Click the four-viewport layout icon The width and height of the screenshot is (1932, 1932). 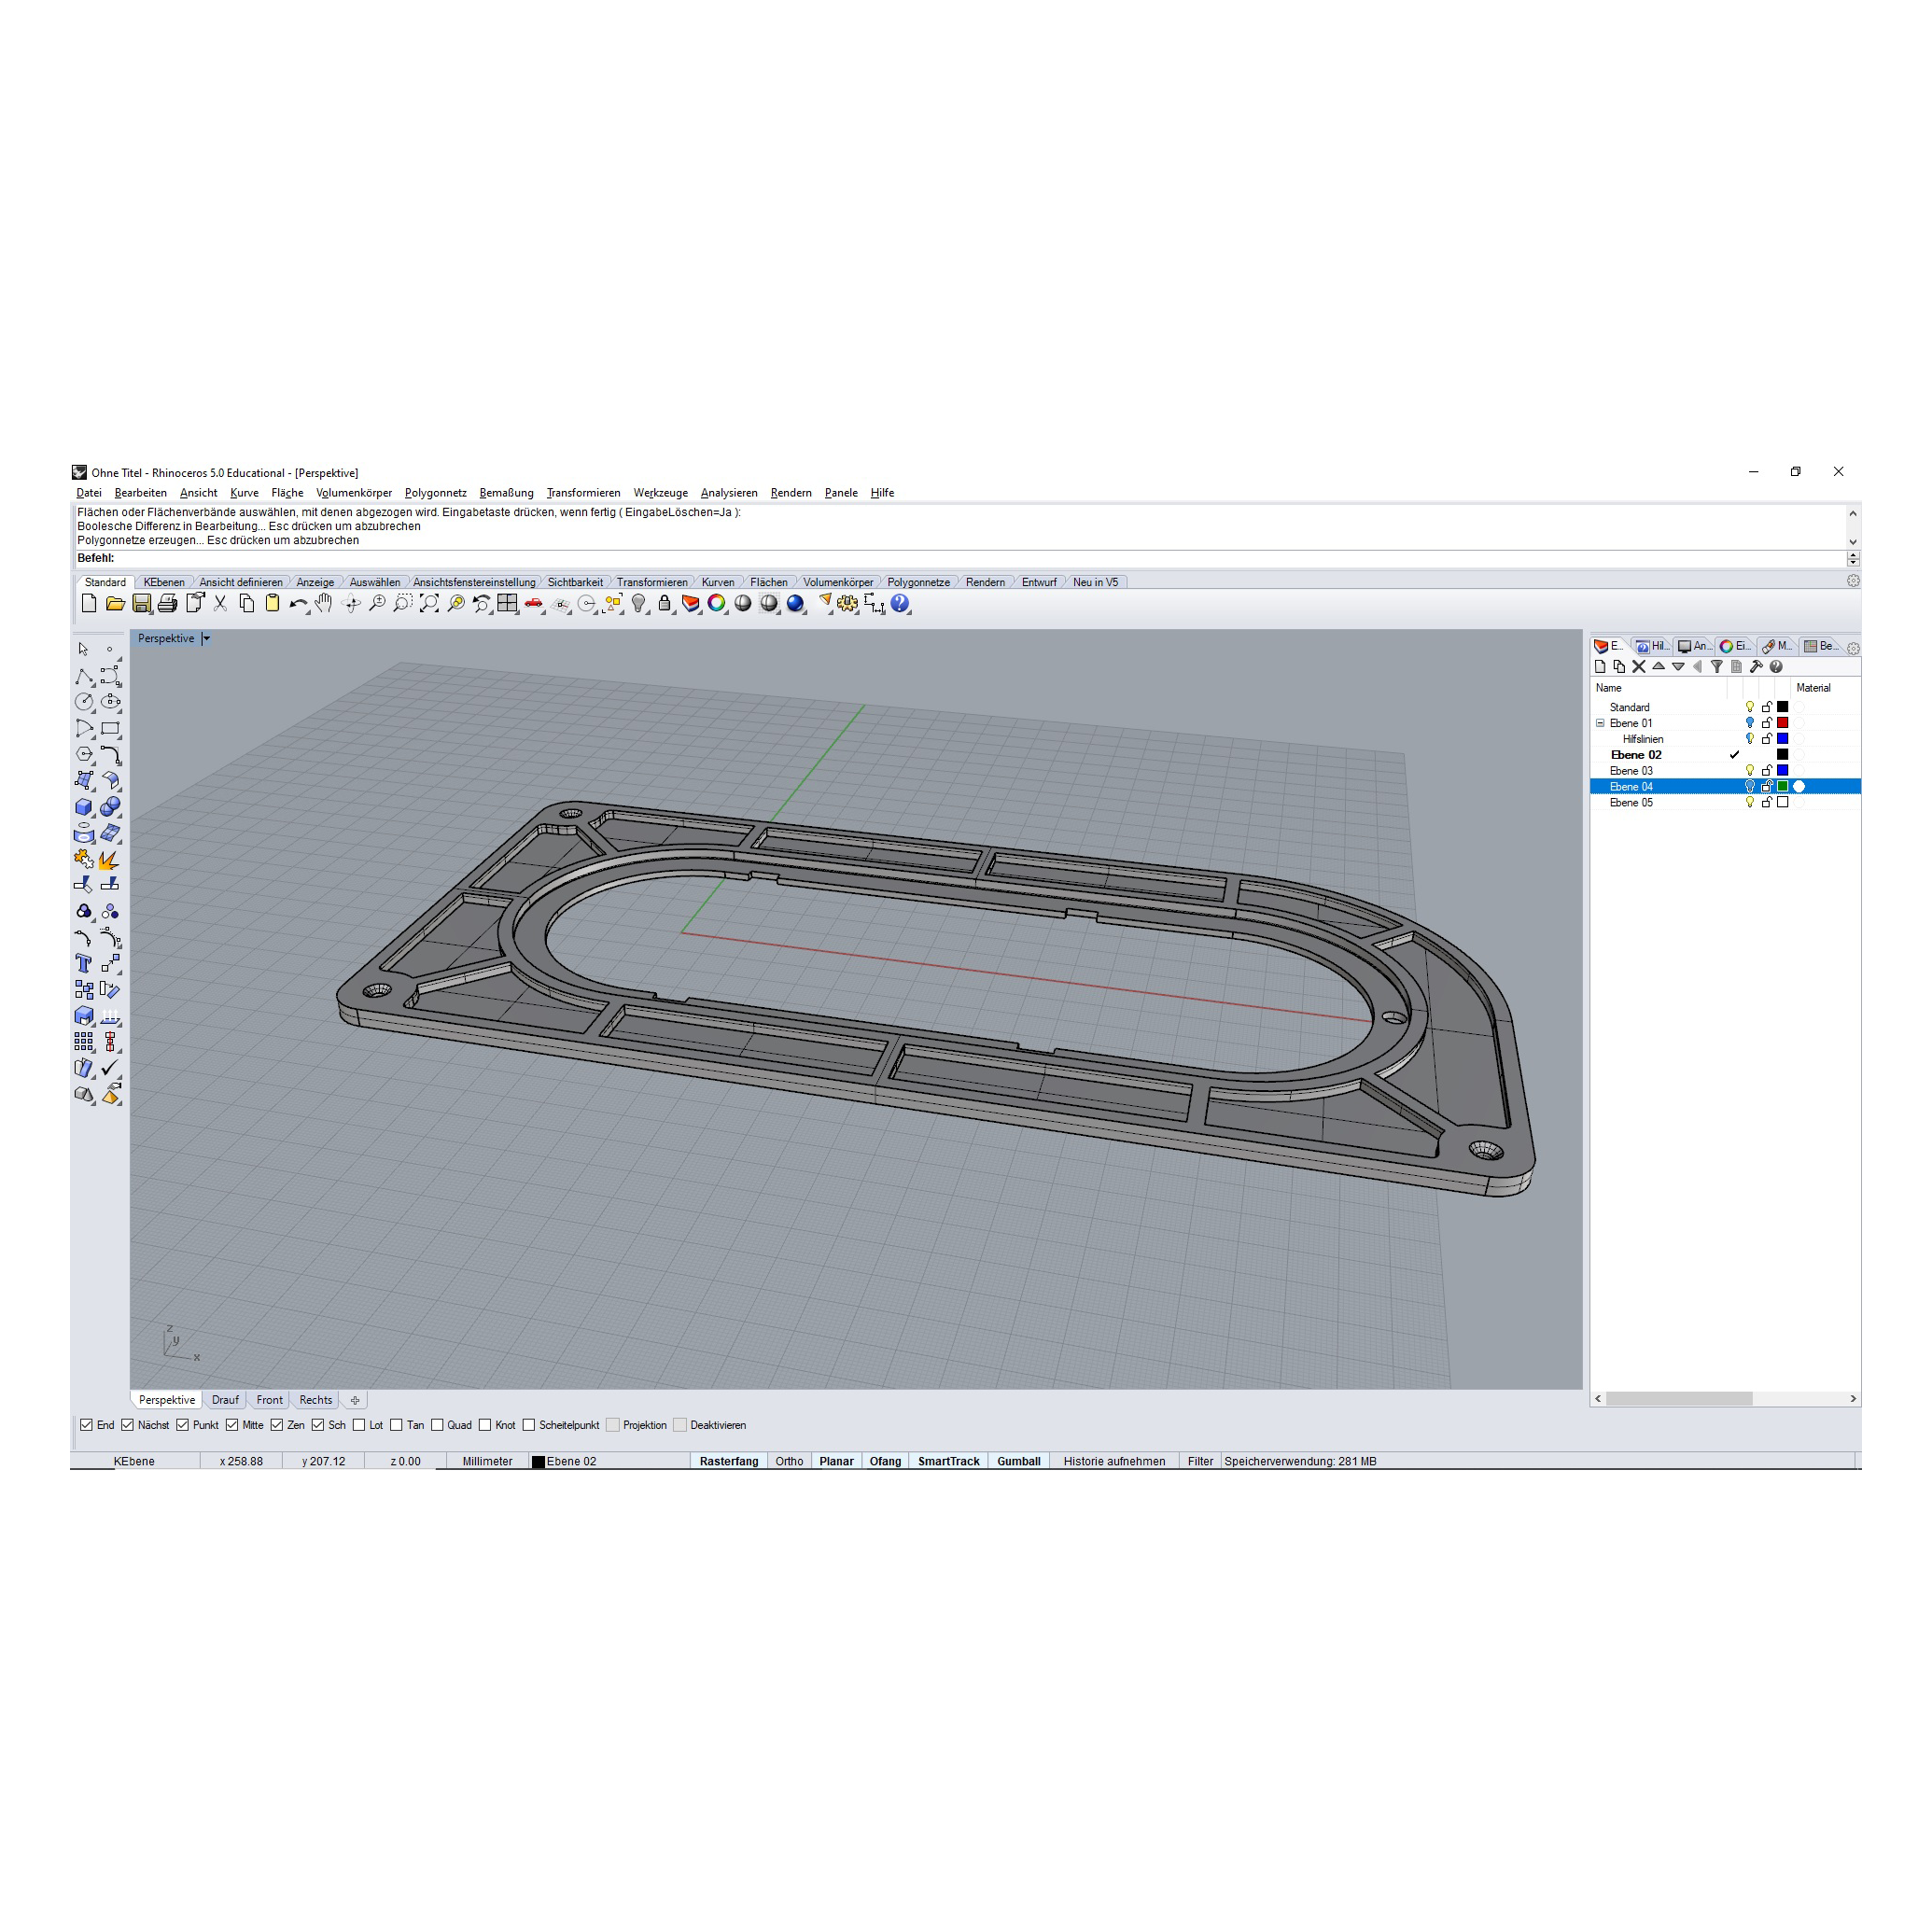pyautogui.click(x=508, y=603)
